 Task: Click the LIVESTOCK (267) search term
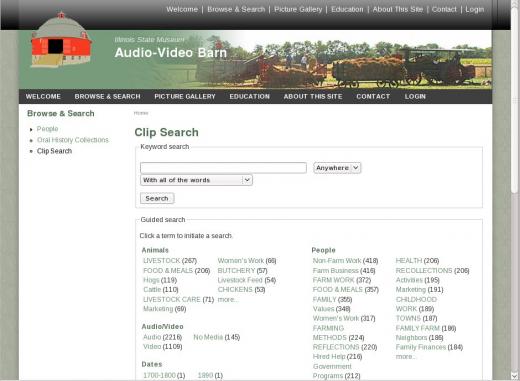tap(170, 261)
